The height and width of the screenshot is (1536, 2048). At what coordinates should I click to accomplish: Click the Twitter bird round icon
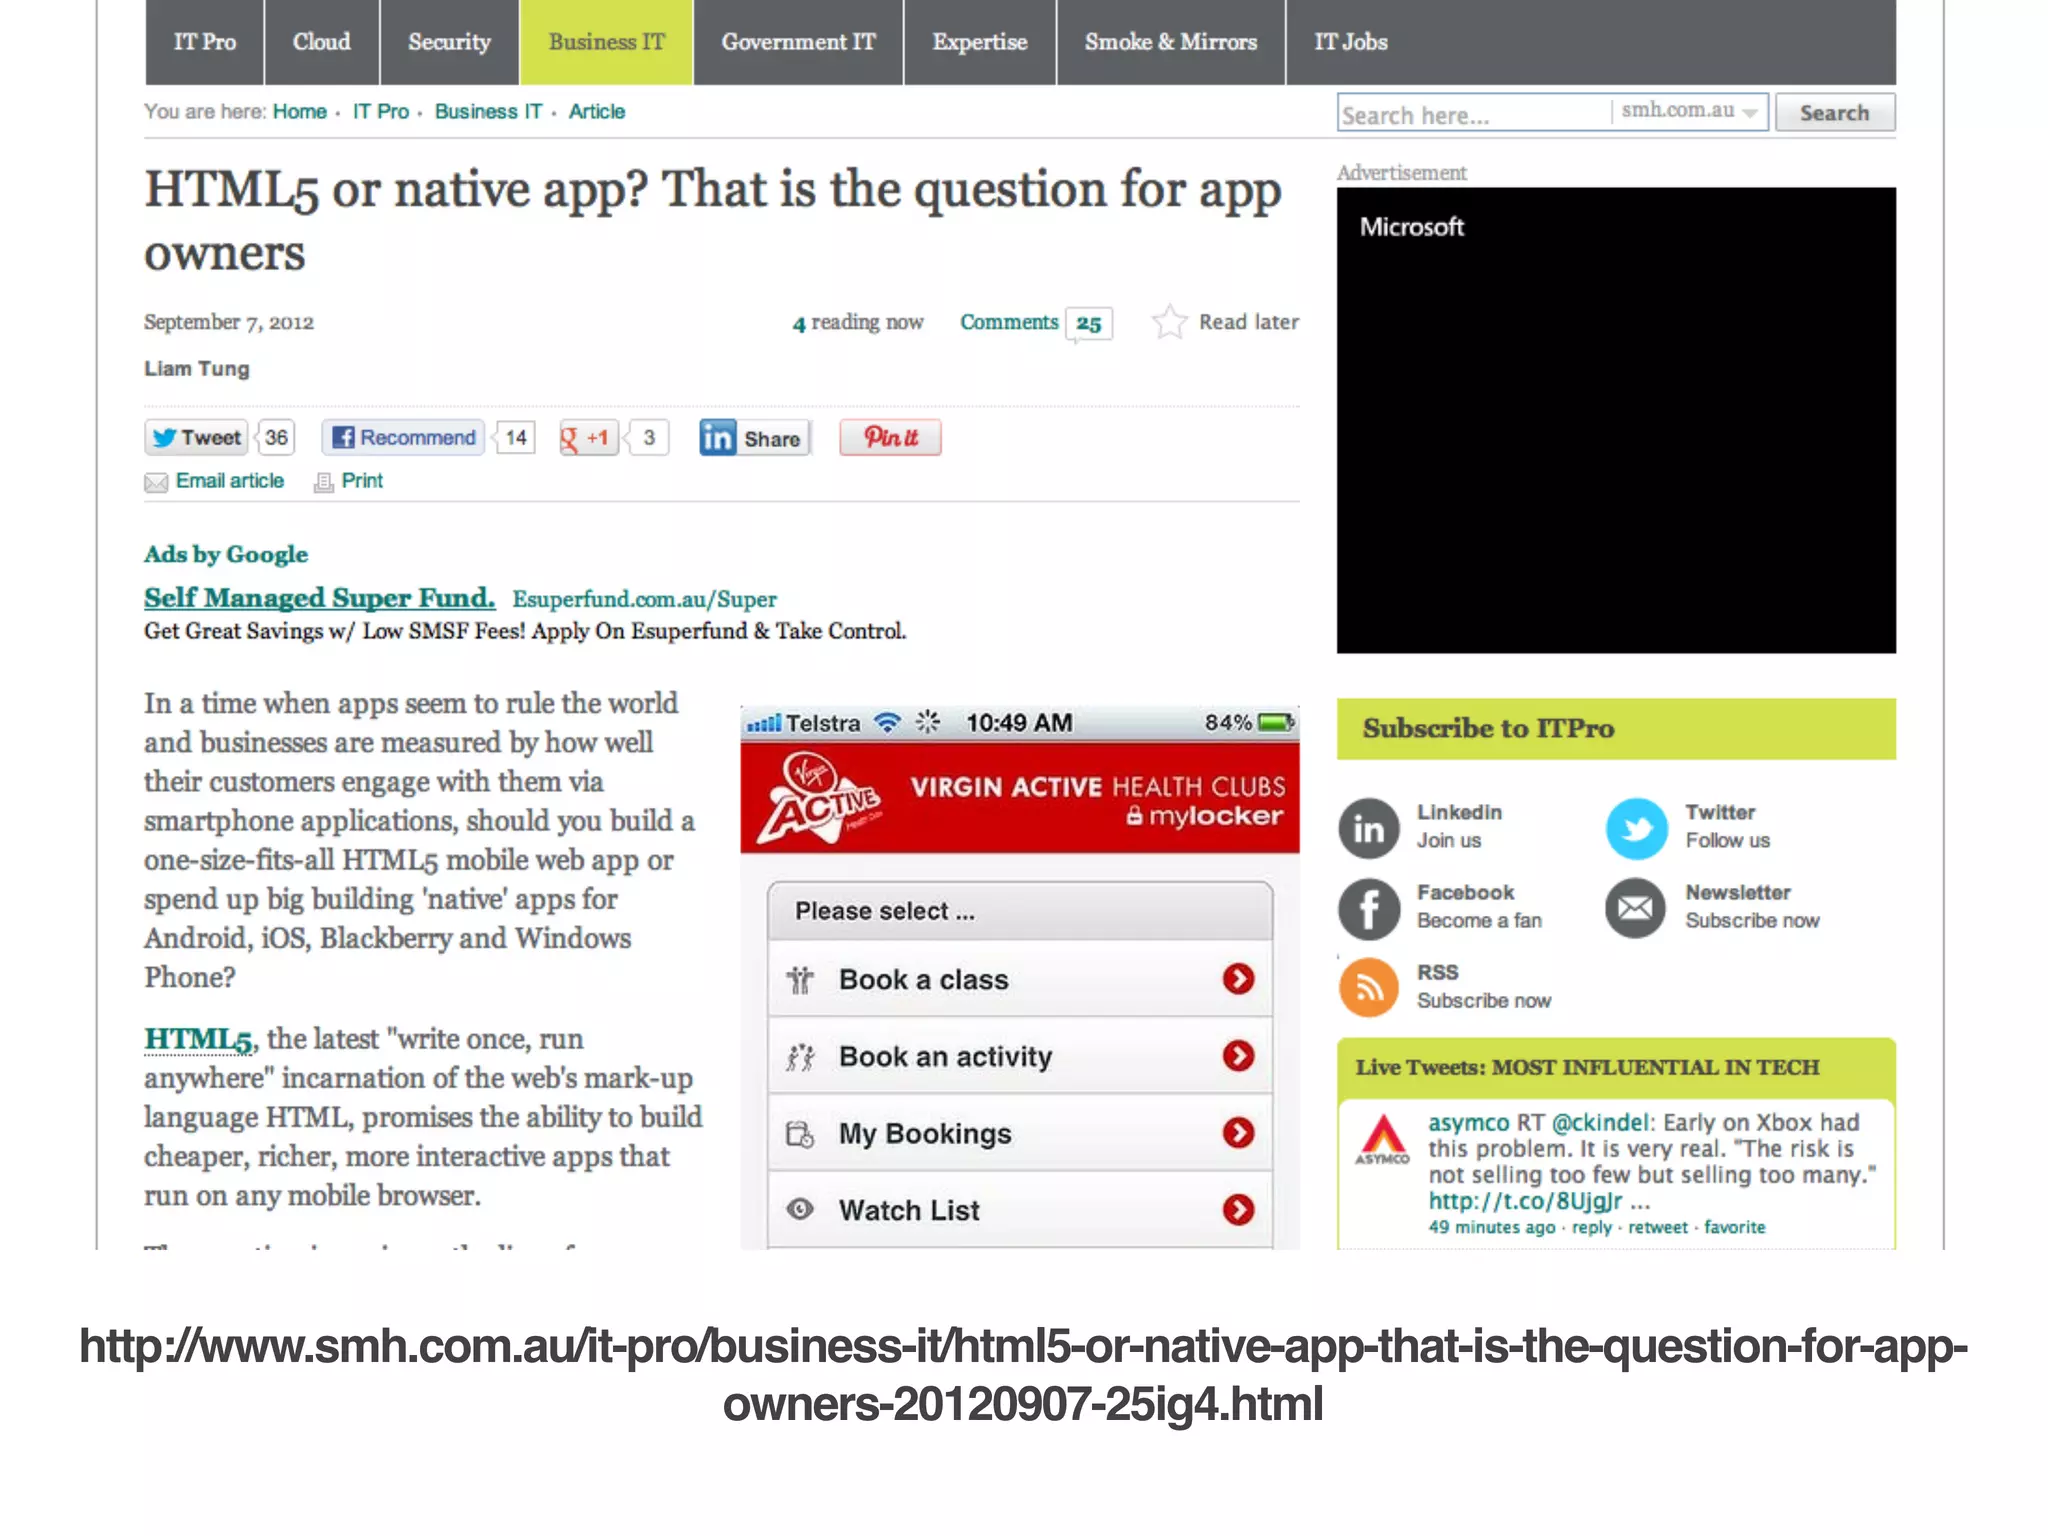coord(1636,828)
